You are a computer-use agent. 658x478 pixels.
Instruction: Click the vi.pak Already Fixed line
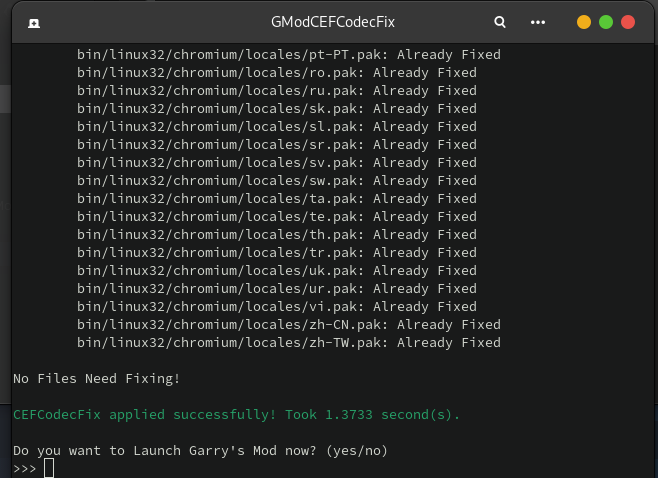point(276,307)
